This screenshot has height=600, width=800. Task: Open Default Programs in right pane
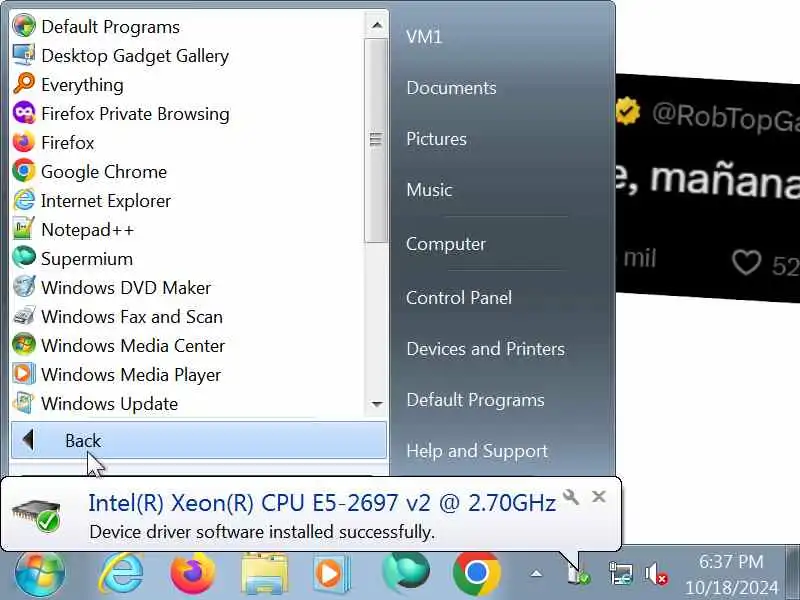[x=475, y=400]
